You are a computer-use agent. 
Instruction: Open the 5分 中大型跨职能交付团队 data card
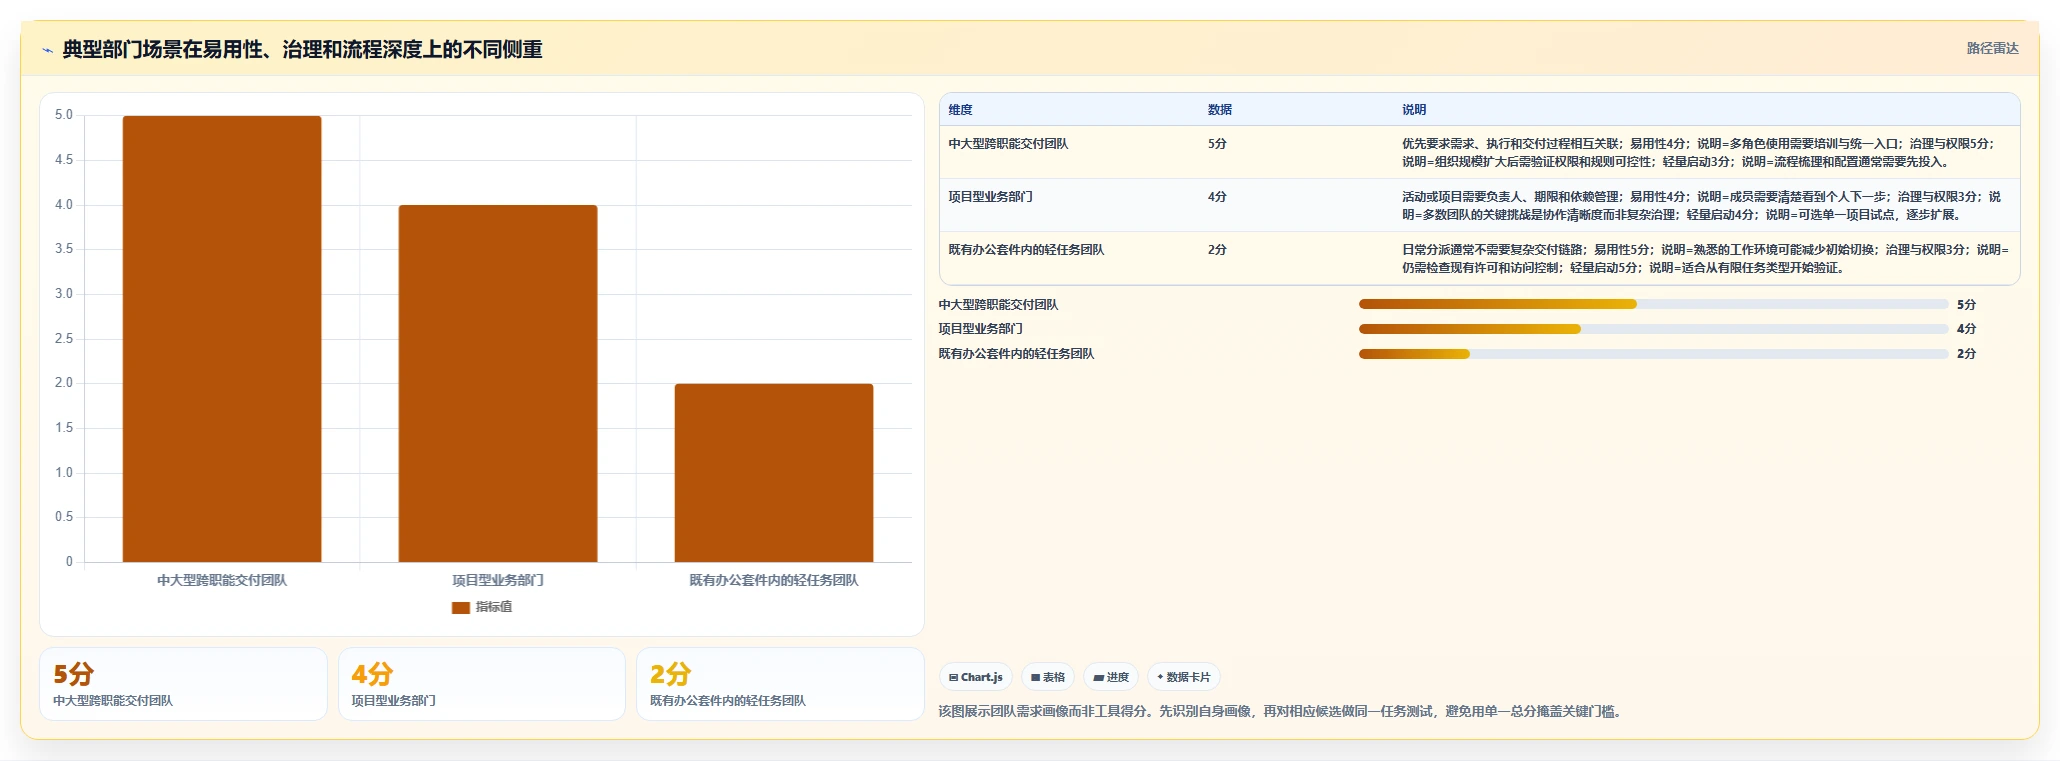click(183, 684)
